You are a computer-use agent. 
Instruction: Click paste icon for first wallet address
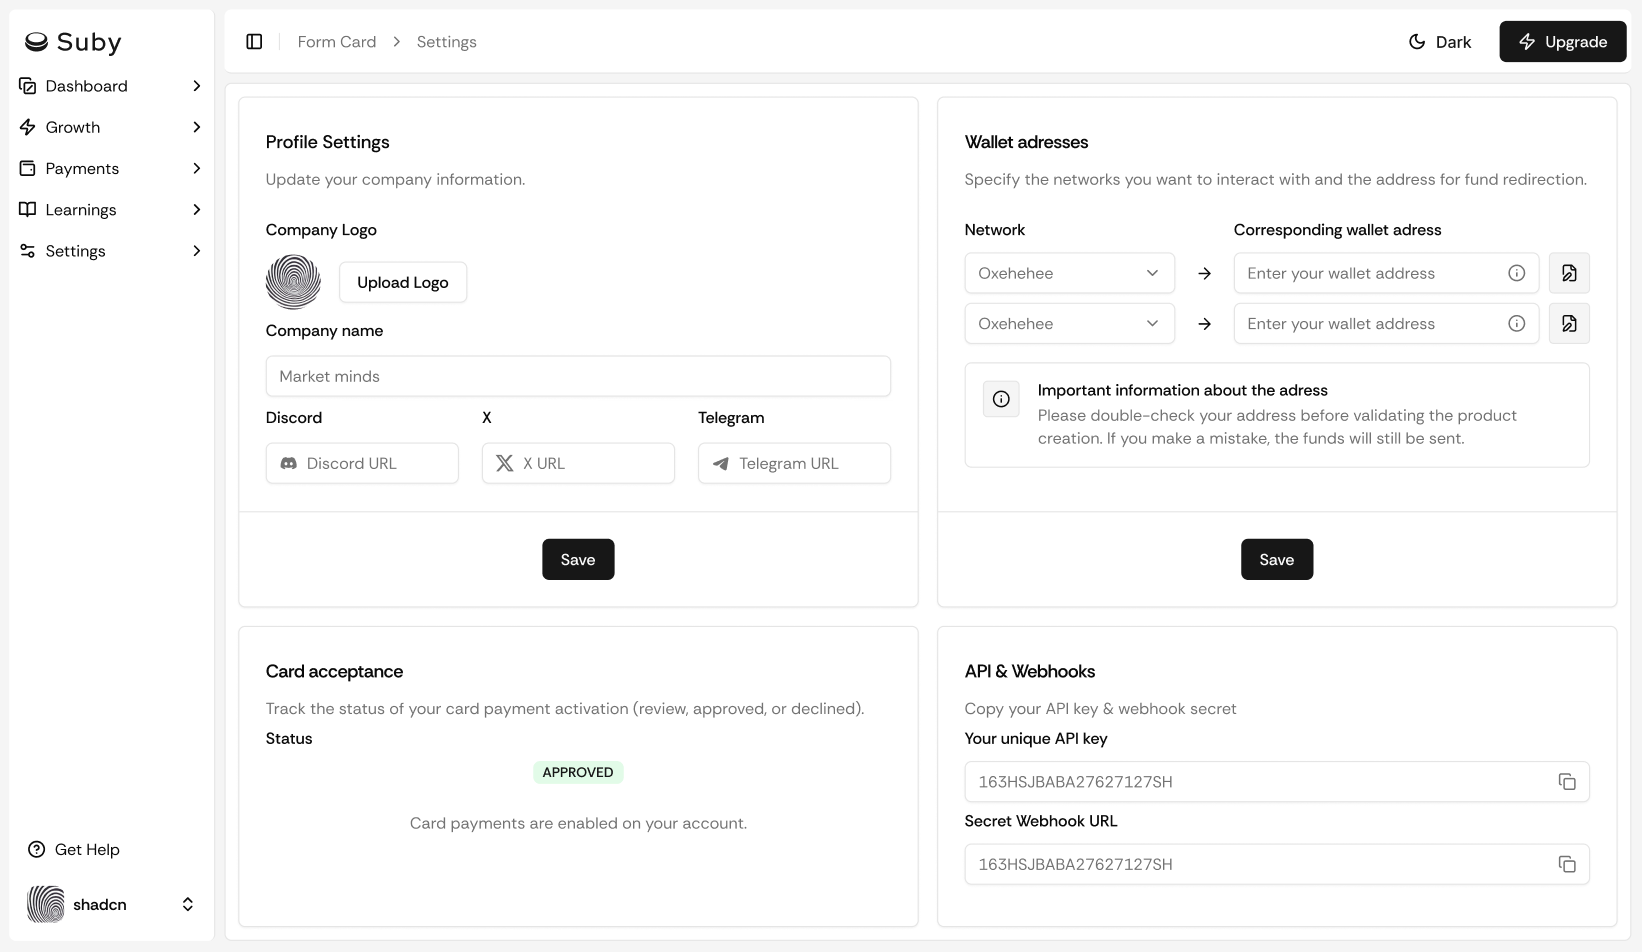click(x=1568, y=273)
